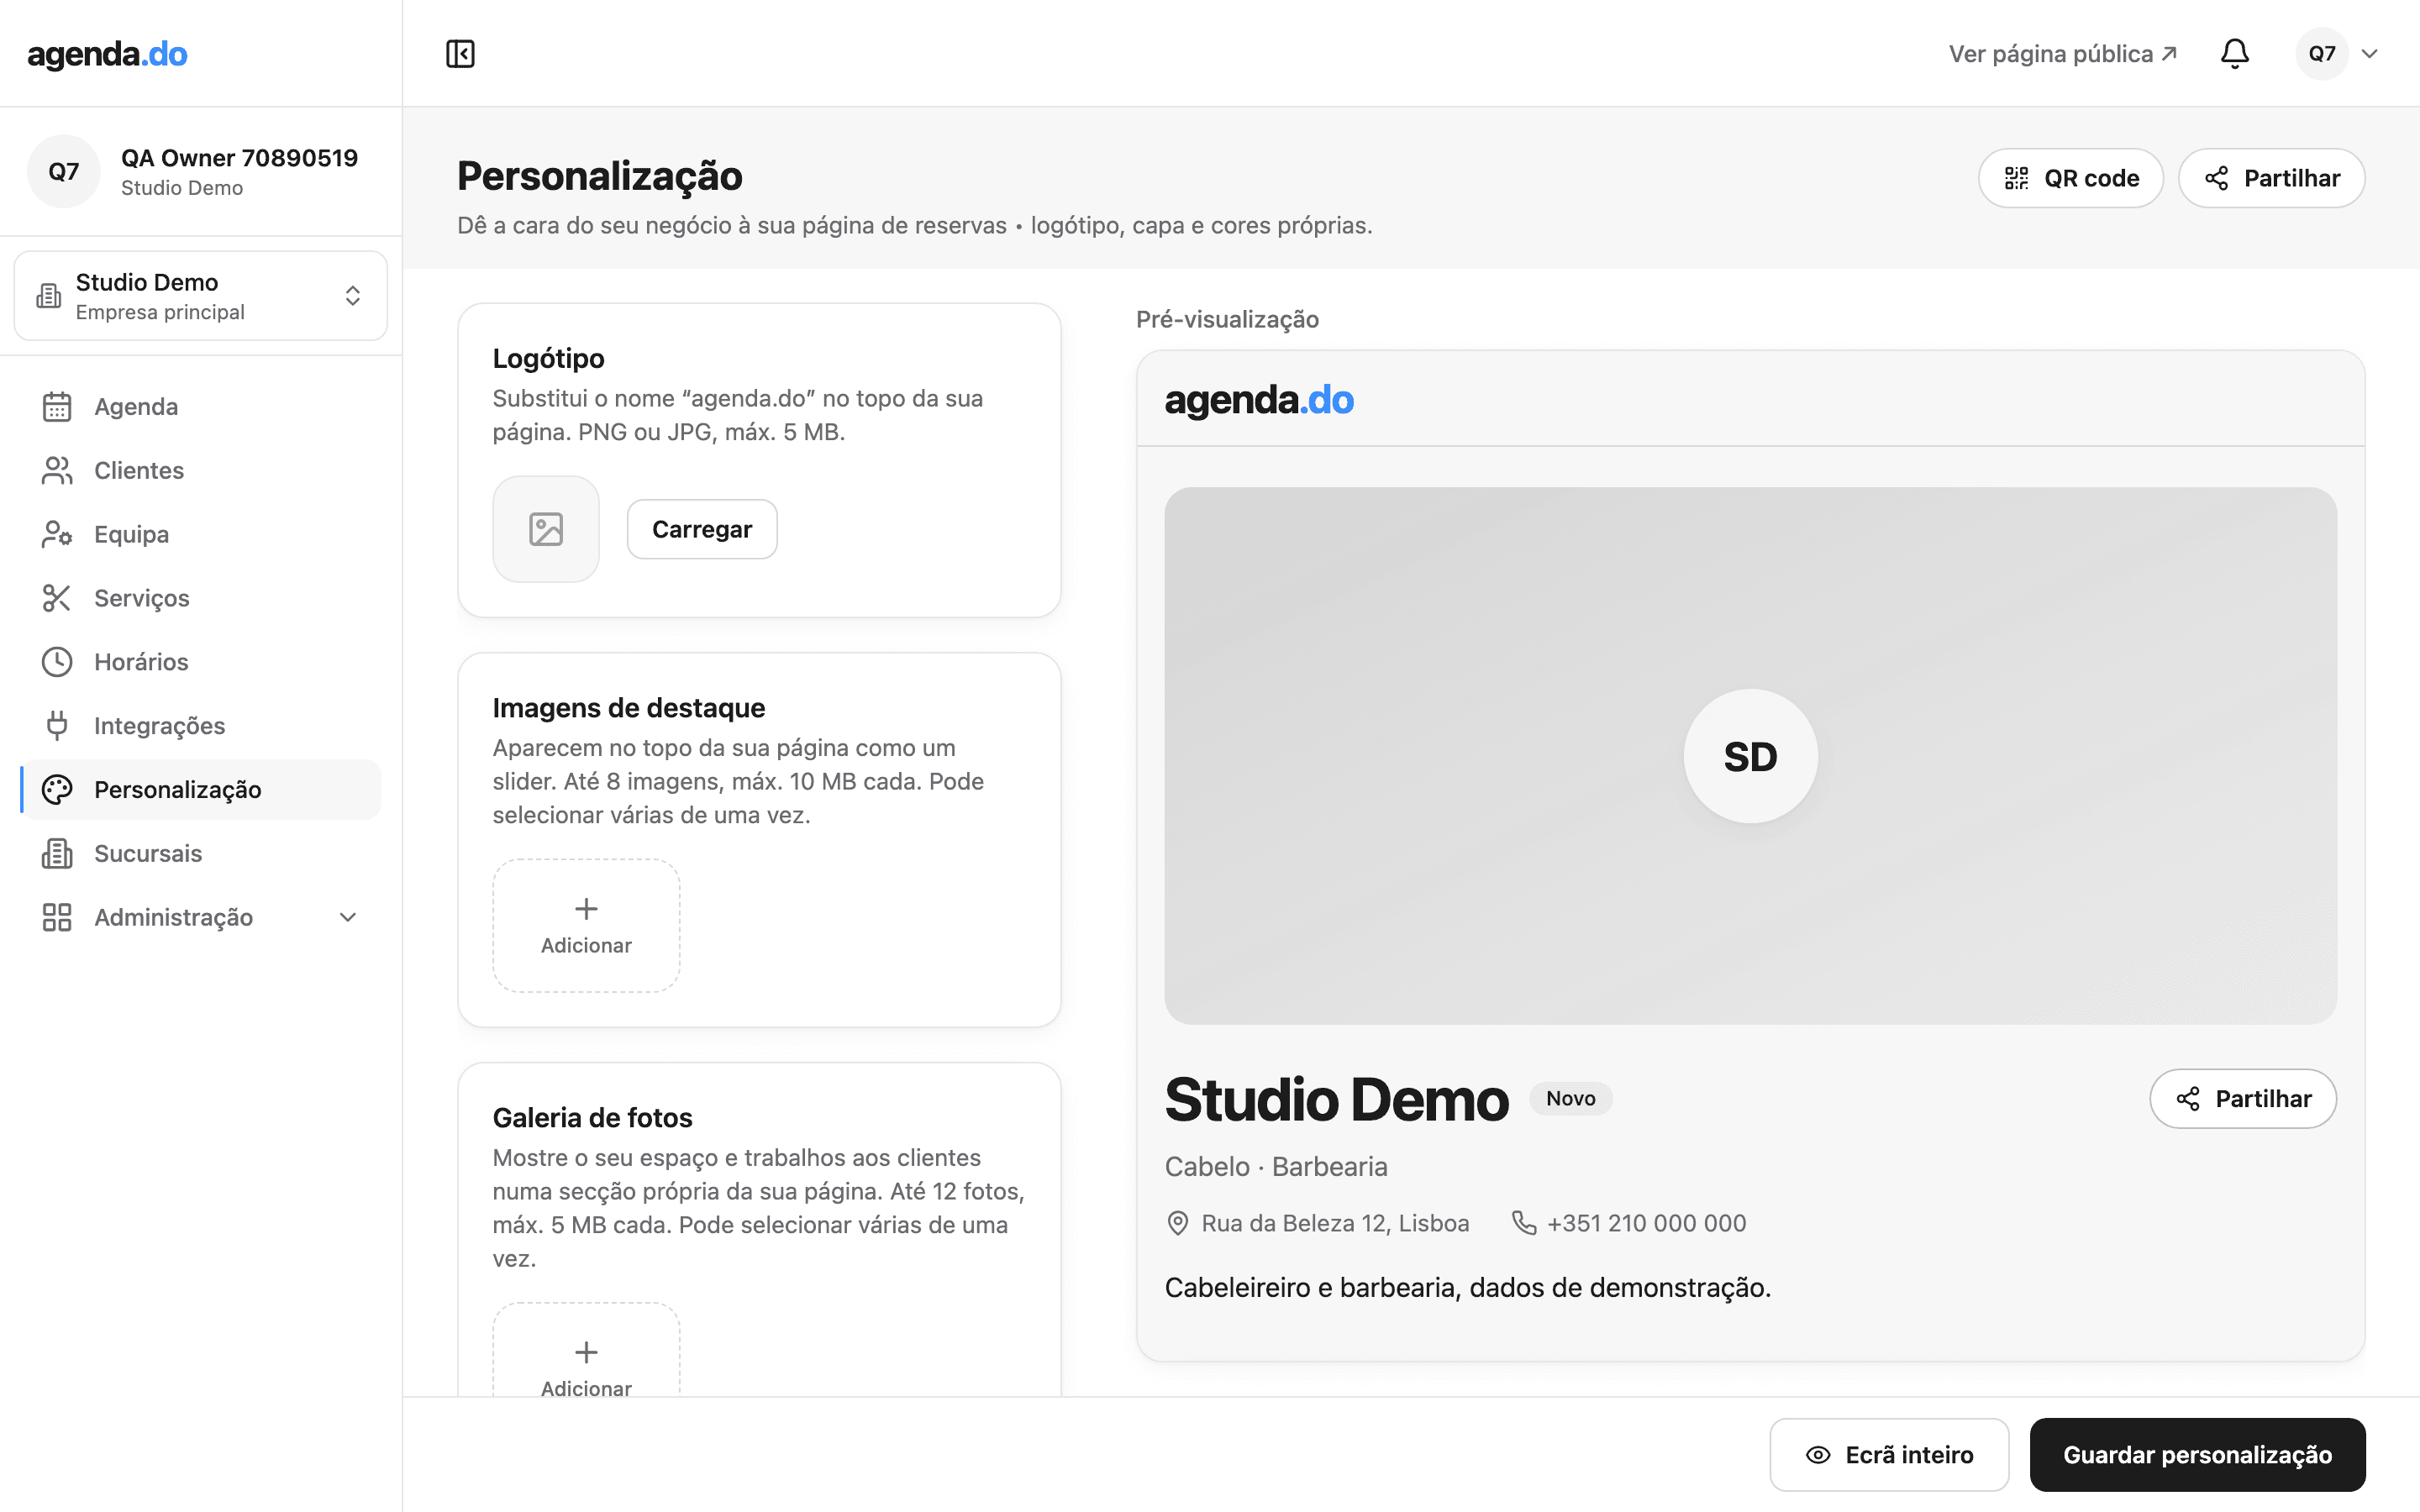Click the SD avatar in preview cover
The image size is (2420, 1512).
(1750, 756)
